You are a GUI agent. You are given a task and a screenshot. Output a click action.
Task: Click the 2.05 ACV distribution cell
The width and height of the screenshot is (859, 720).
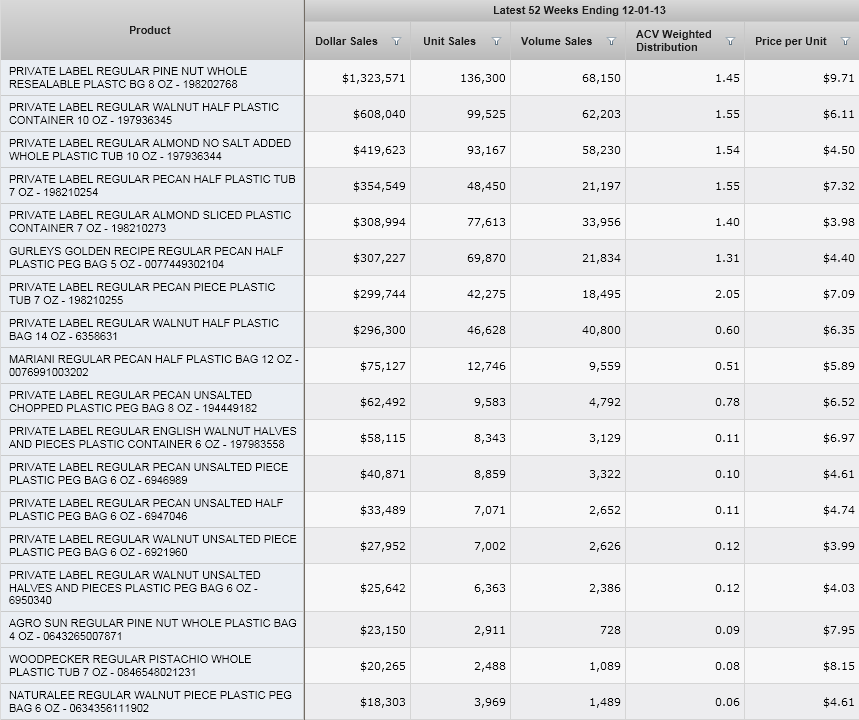click(x=727, y=294)
